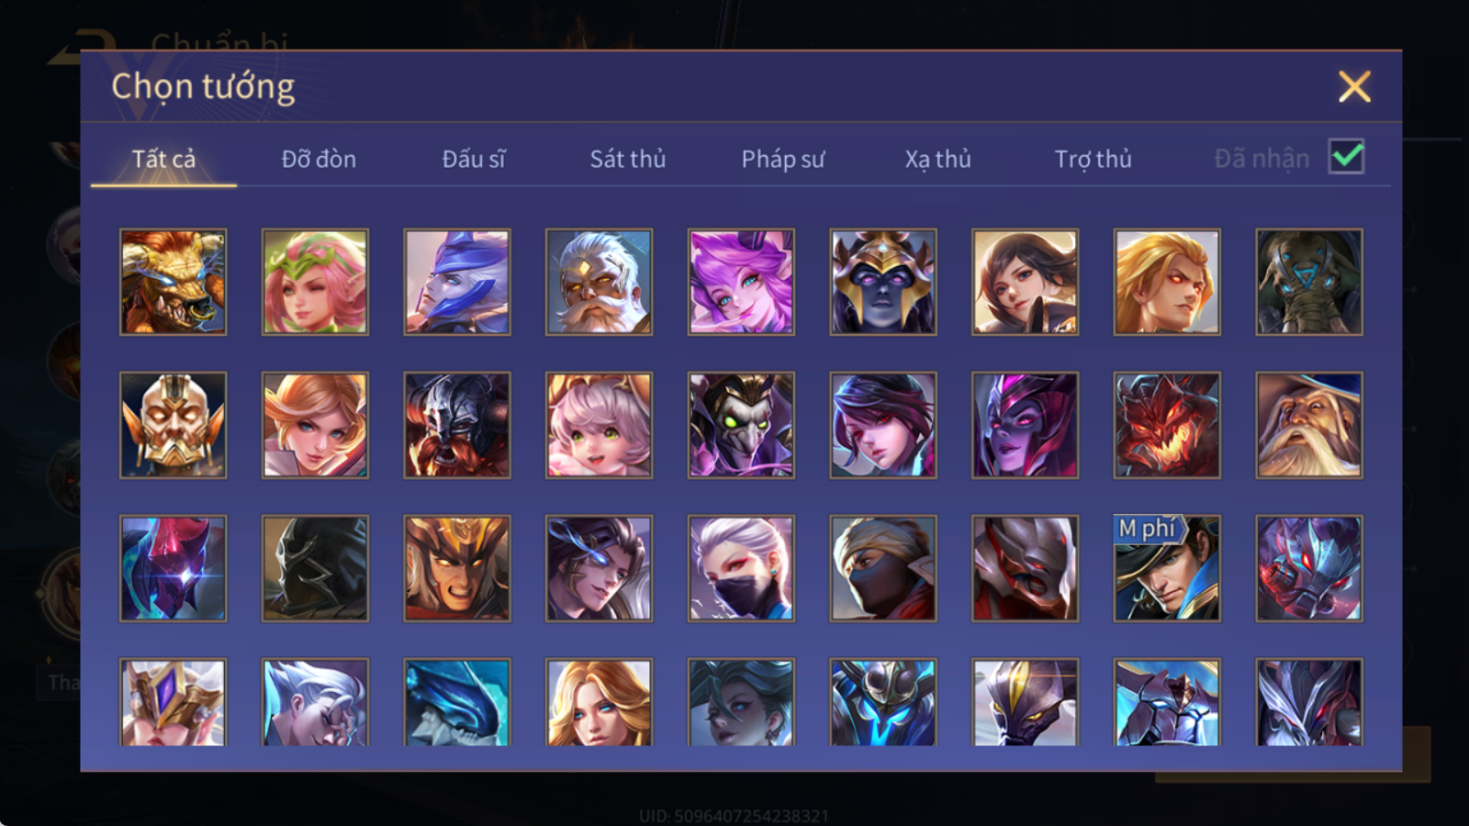Select the 'Tất cả' tab
1469x826 pixels.
pos(164,159)
